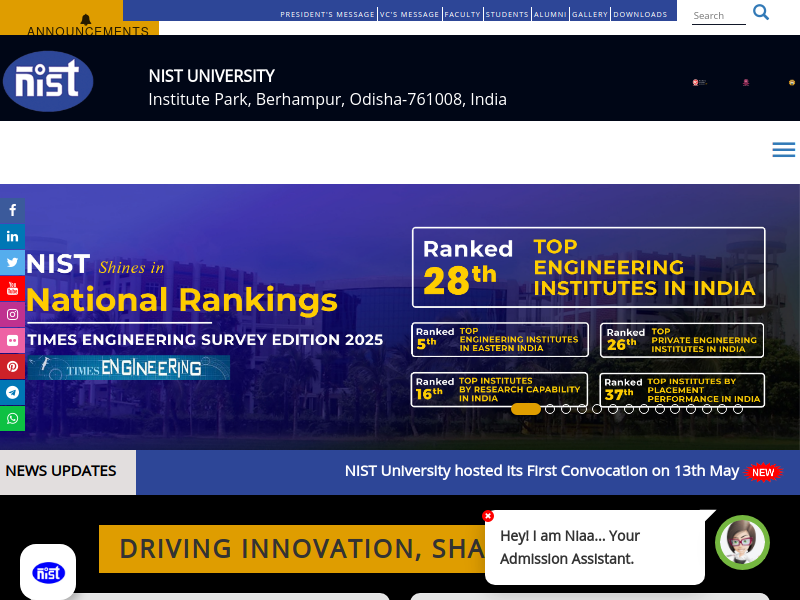
Task: Click the NEWS UPDATES label
Action: point(61,471)
